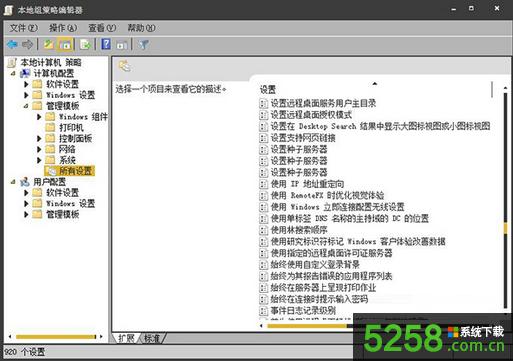513x361 pixels.
Task: Expand the Windows 组件 node
Action: pyautogui.click(x=39, y=117)
